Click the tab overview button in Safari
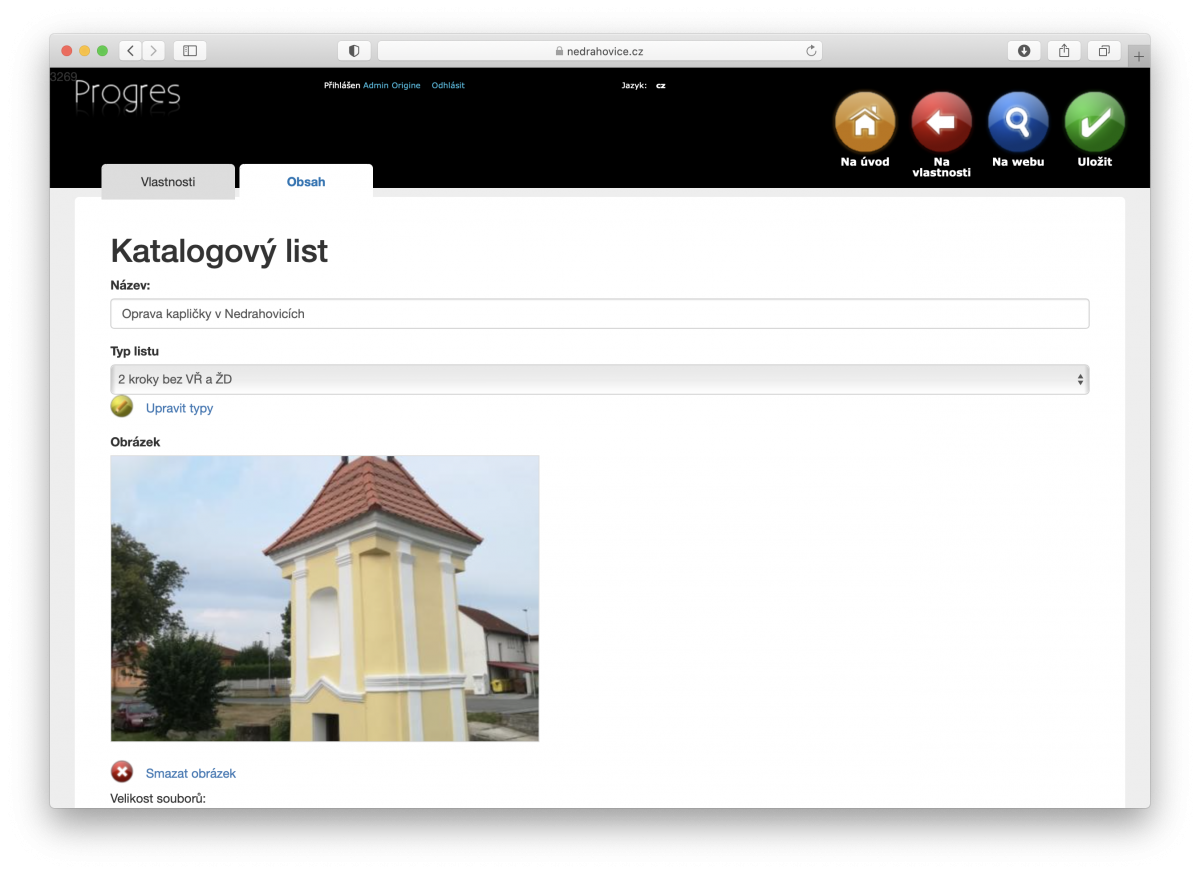 click(1104, 50)
